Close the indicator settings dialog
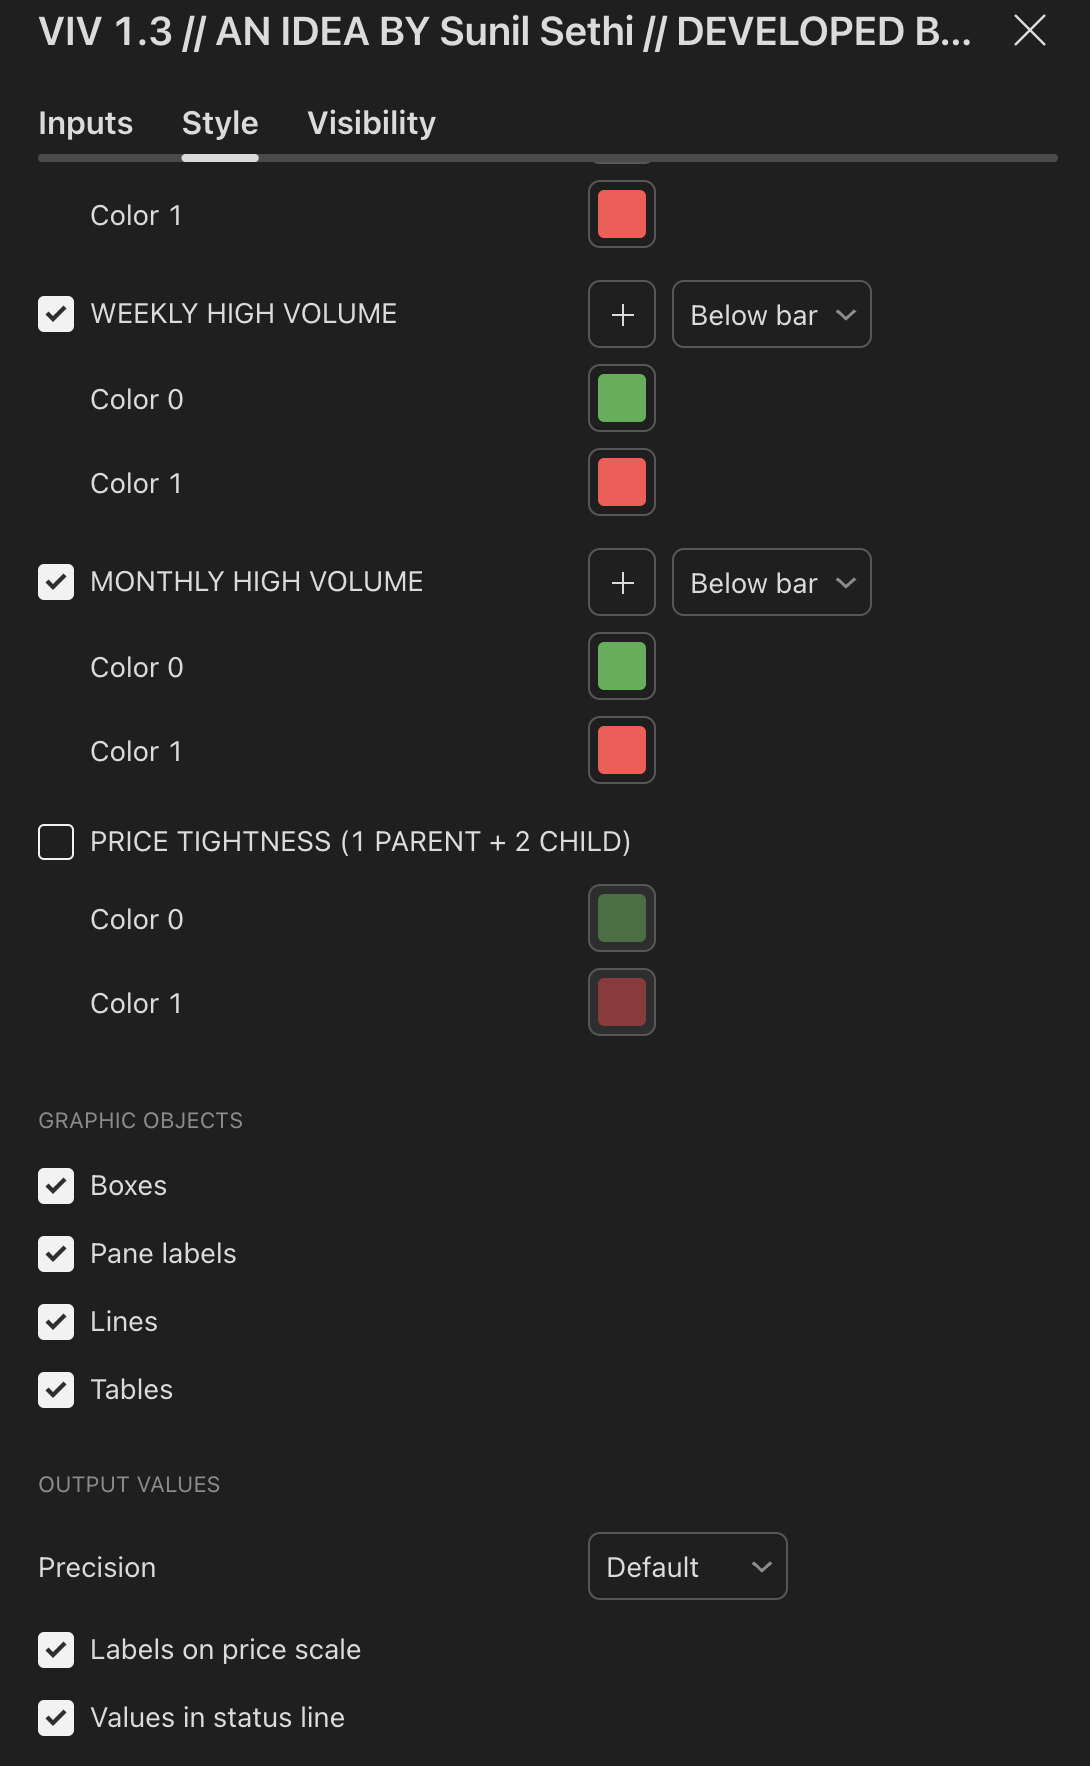The width and height of the screenshot is (1090, 1766). [1029, 31]
